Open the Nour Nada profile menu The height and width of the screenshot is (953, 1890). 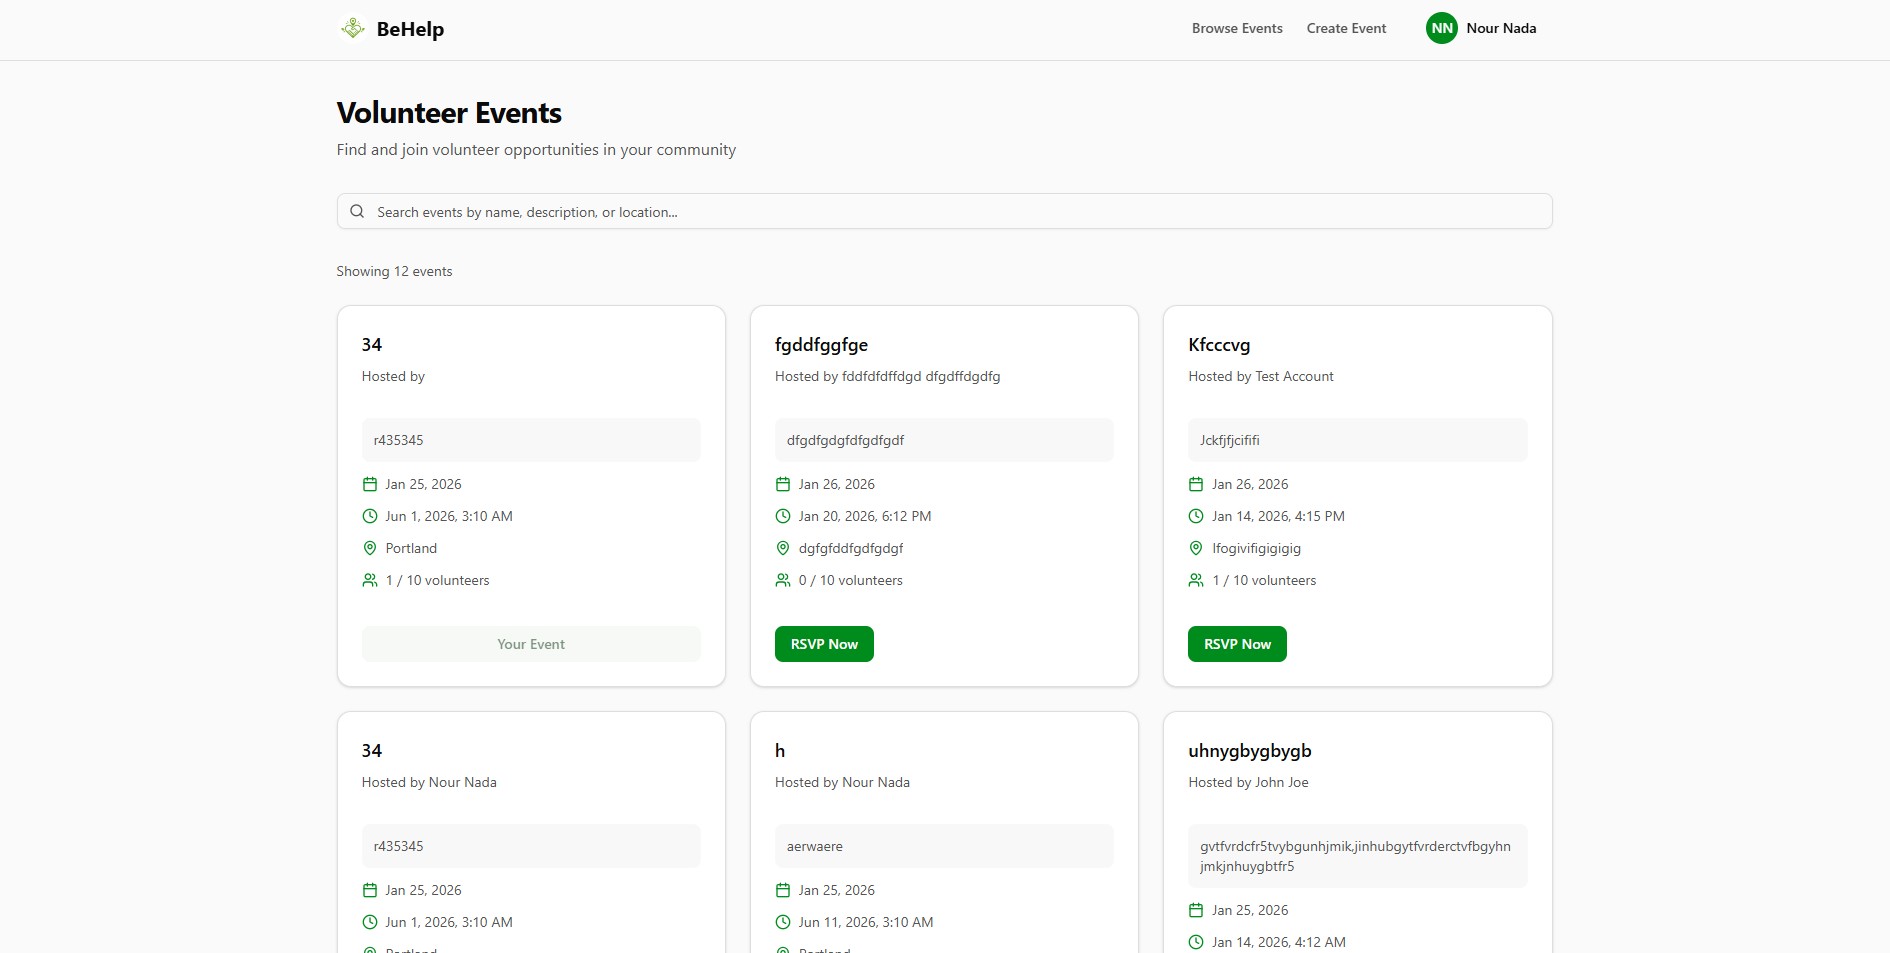(1481, 28)
